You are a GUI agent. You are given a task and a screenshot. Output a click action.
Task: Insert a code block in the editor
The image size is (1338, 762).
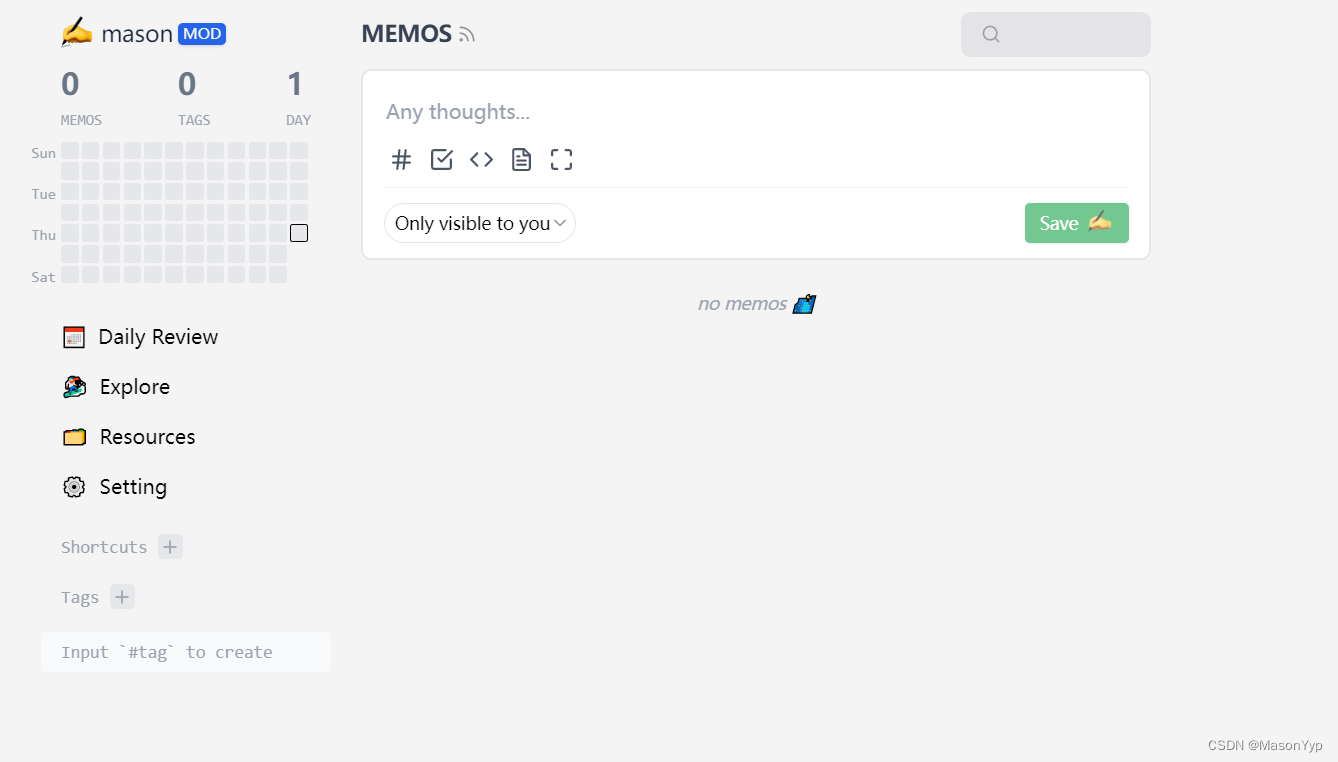(x=481, y=159)
